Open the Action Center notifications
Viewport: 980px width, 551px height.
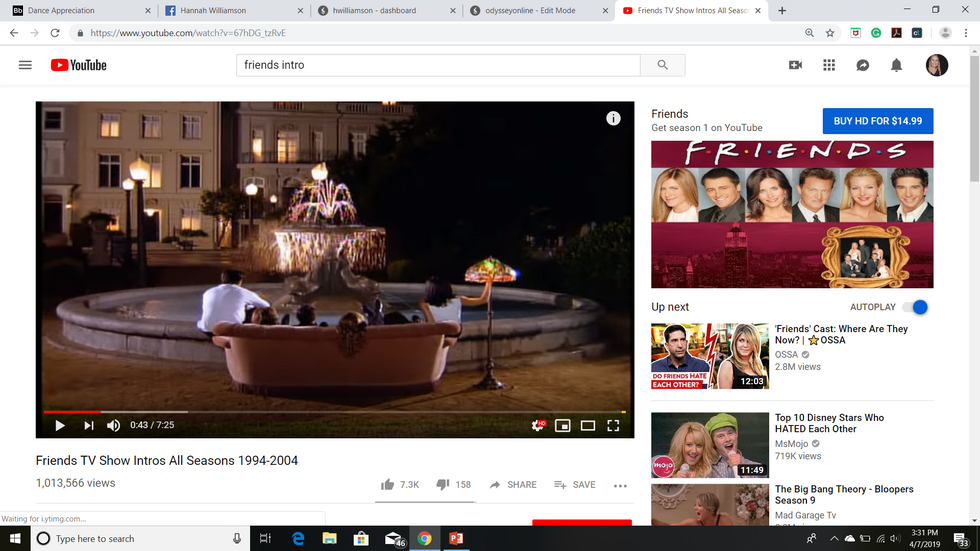click(961, 539)
